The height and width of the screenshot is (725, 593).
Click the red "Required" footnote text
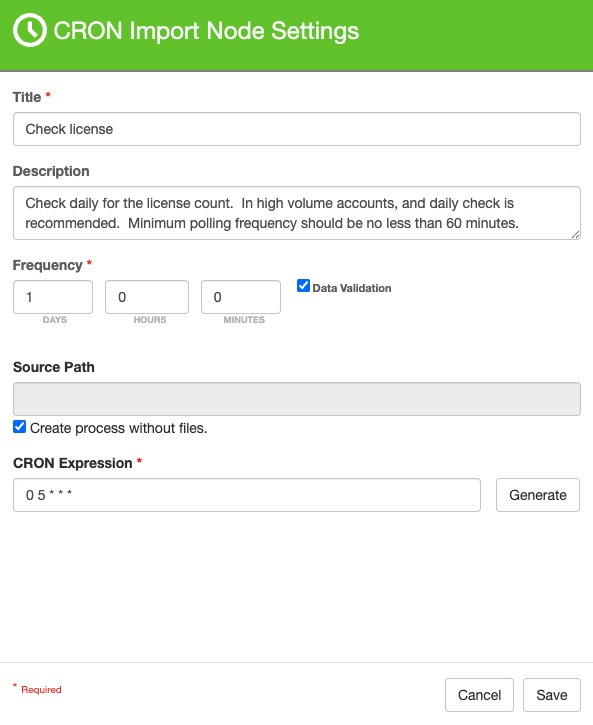pos(41,689)
